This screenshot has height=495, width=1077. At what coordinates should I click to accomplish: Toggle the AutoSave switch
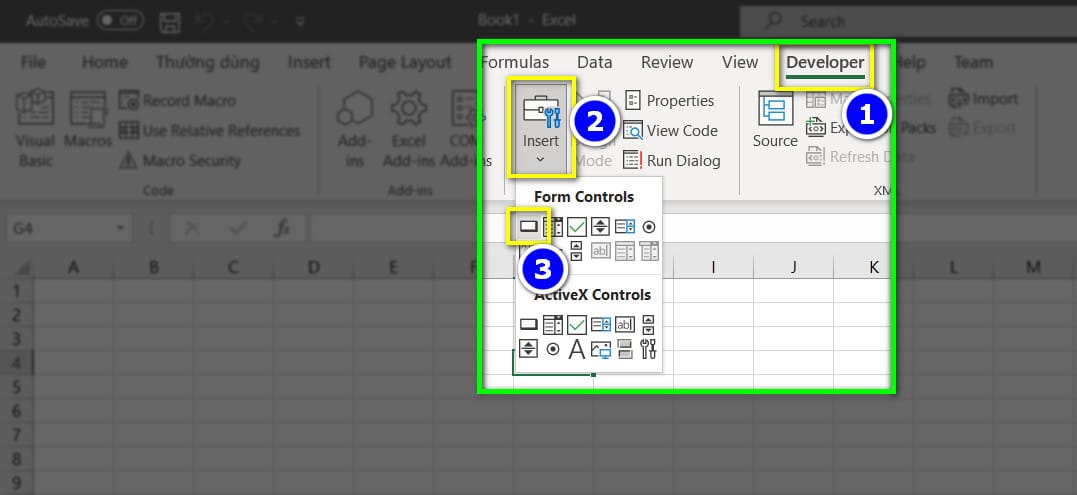(120, 21)
